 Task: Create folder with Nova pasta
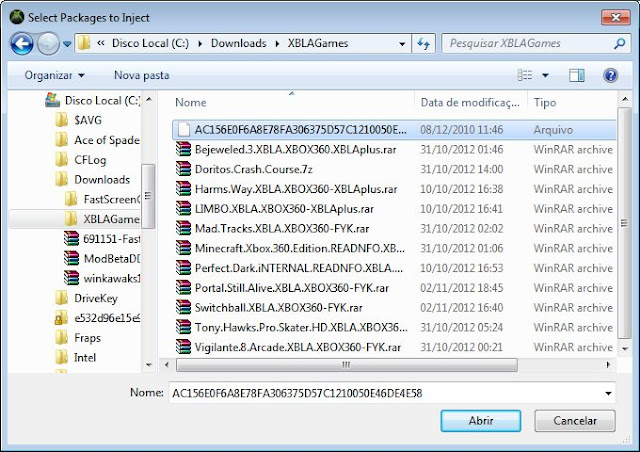[141, 75]
